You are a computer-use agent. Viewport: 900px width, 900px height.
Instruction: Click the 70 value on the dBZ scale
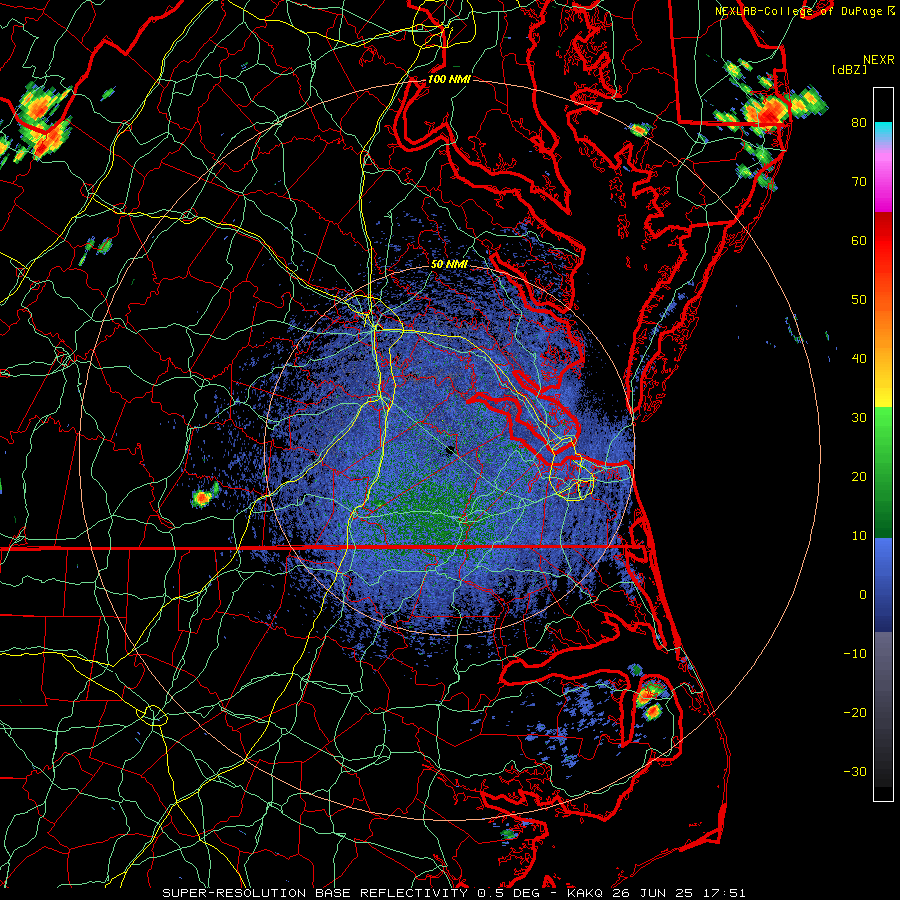point(859,181)
